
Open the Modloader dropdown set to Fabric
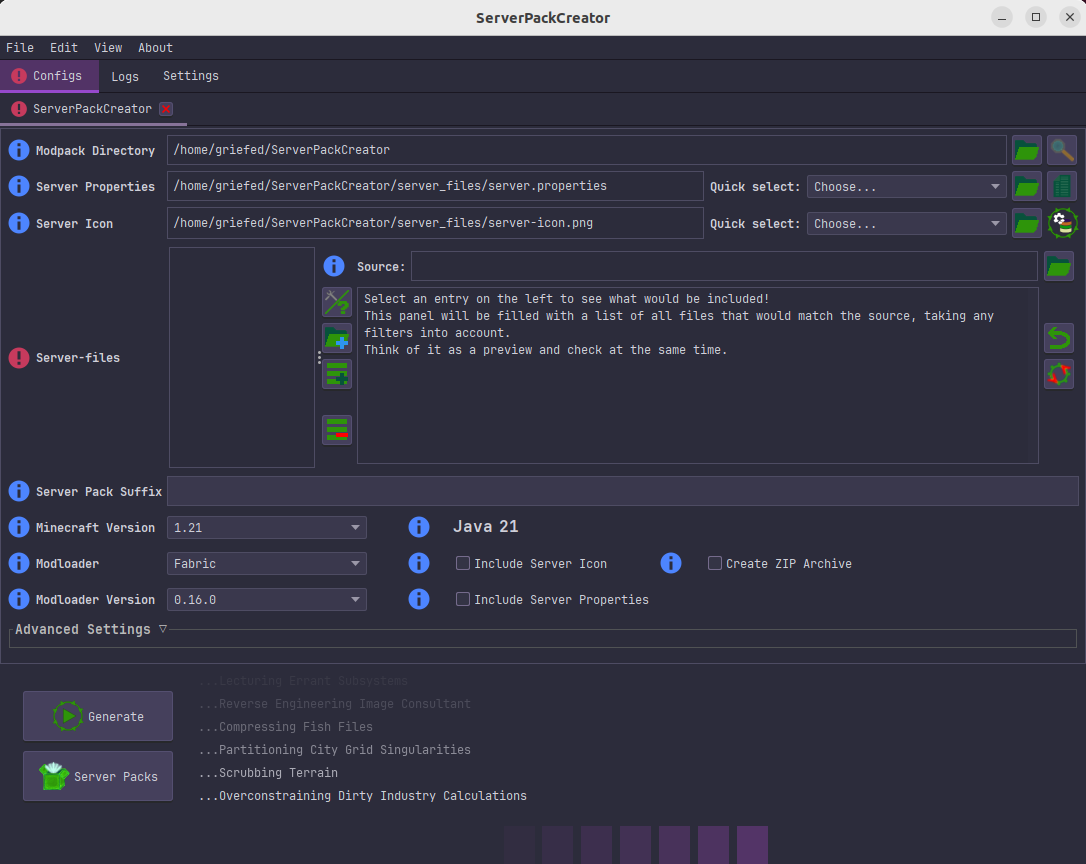click(266, 563)
